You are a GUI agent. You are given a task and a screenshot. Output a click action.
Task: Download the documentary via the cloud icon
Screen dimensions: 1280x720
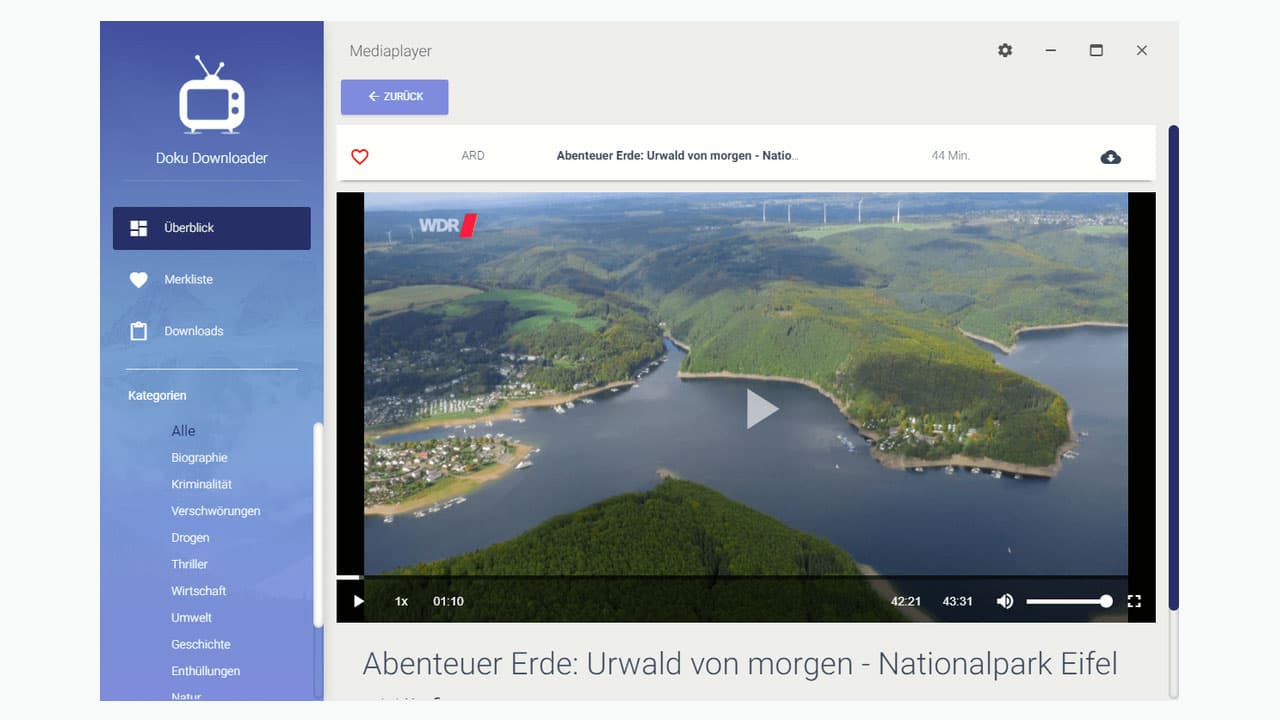(x=1111, y=157)
